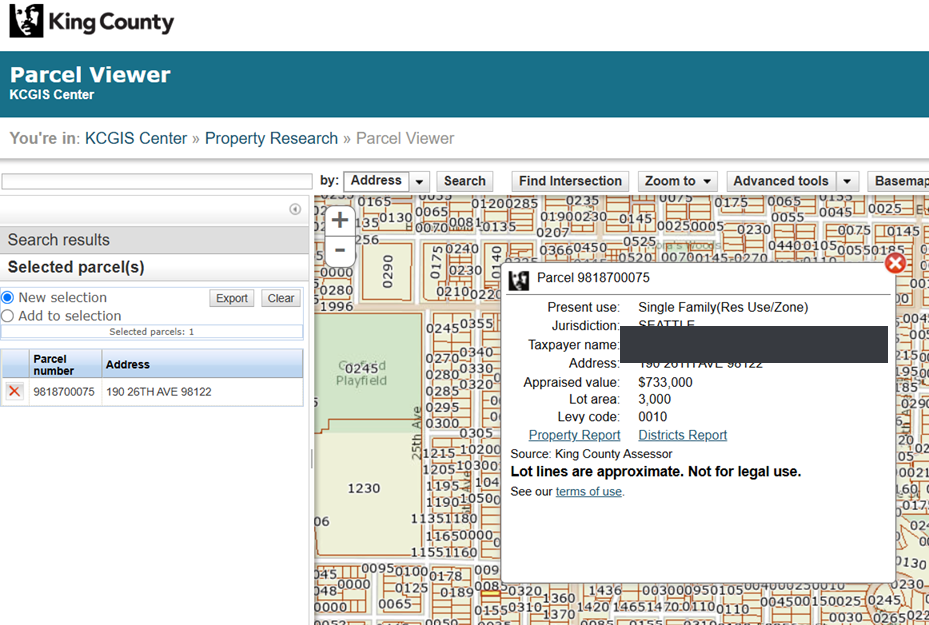The height and width of the screenshot is (625, 929).
Task: Go to Property Research breadcrumb link
Action: click(x=271, y=138)
